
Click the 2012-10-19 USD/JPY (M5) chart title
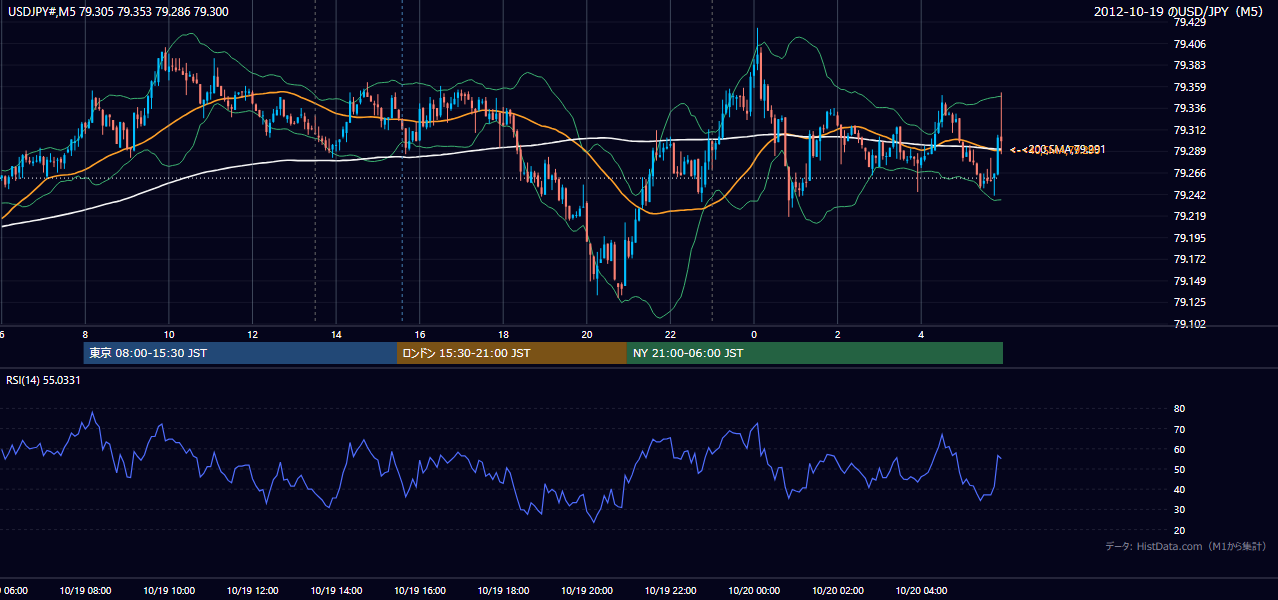pyautogui.click(x=1180, y=12)
